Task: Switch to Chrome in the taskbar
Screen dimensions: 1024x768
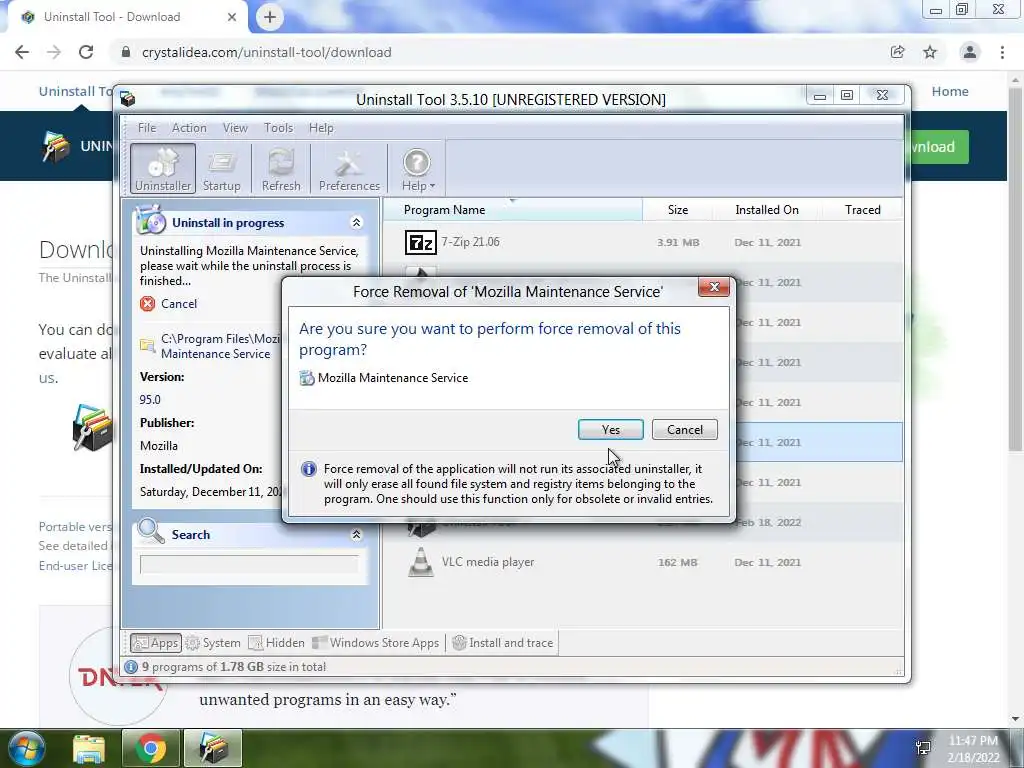Action: pyautogui.click(x=151, y=748)
